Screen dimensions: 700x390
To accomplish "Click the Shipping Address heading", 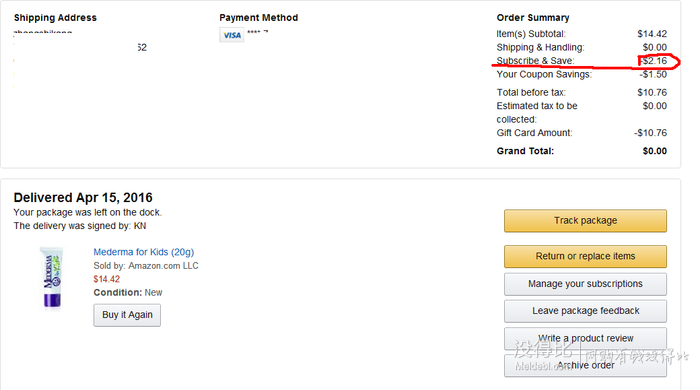I will click(x=55, y=18).
